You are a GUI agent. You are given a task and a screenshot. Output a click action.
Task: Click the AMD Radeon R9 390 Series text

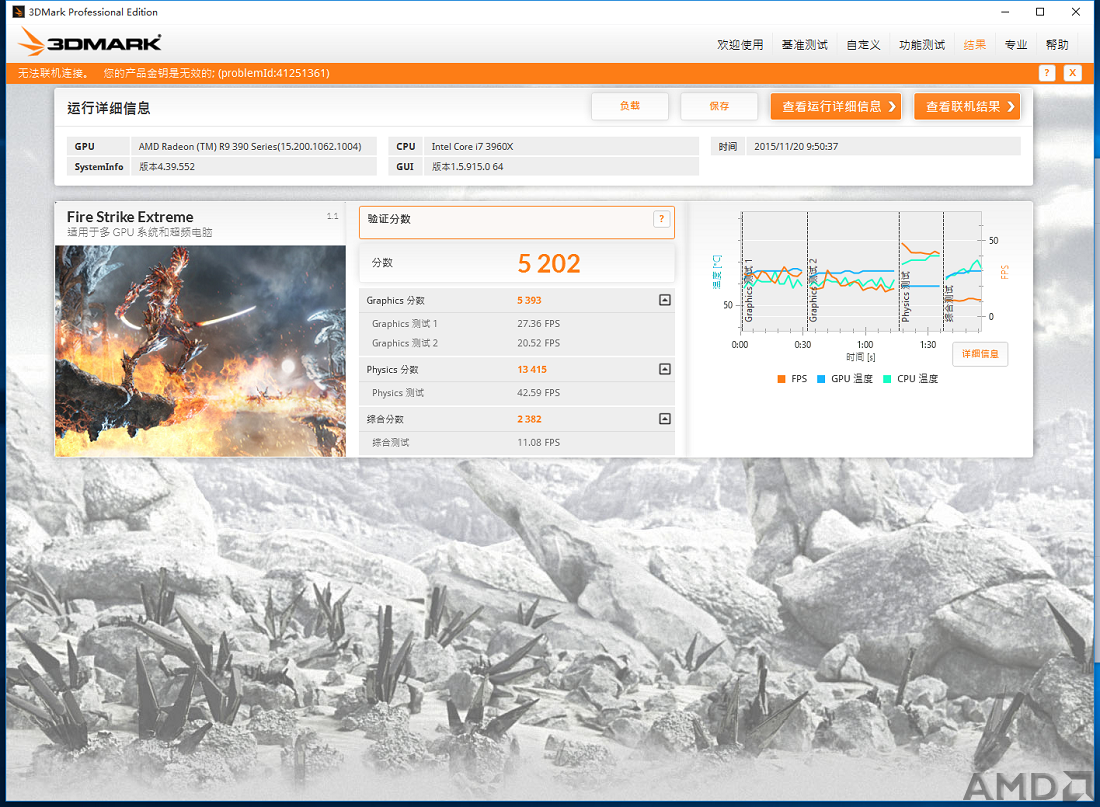[x=250, y=147]
